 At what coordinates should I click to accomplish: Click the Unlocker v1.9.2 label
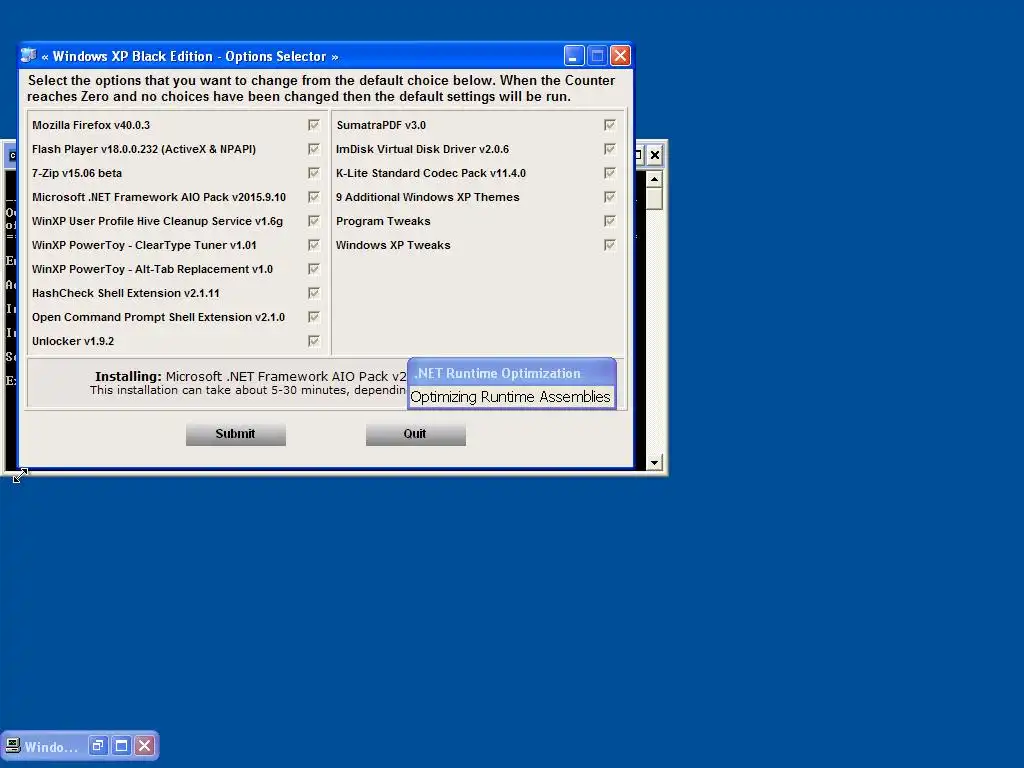73,341
